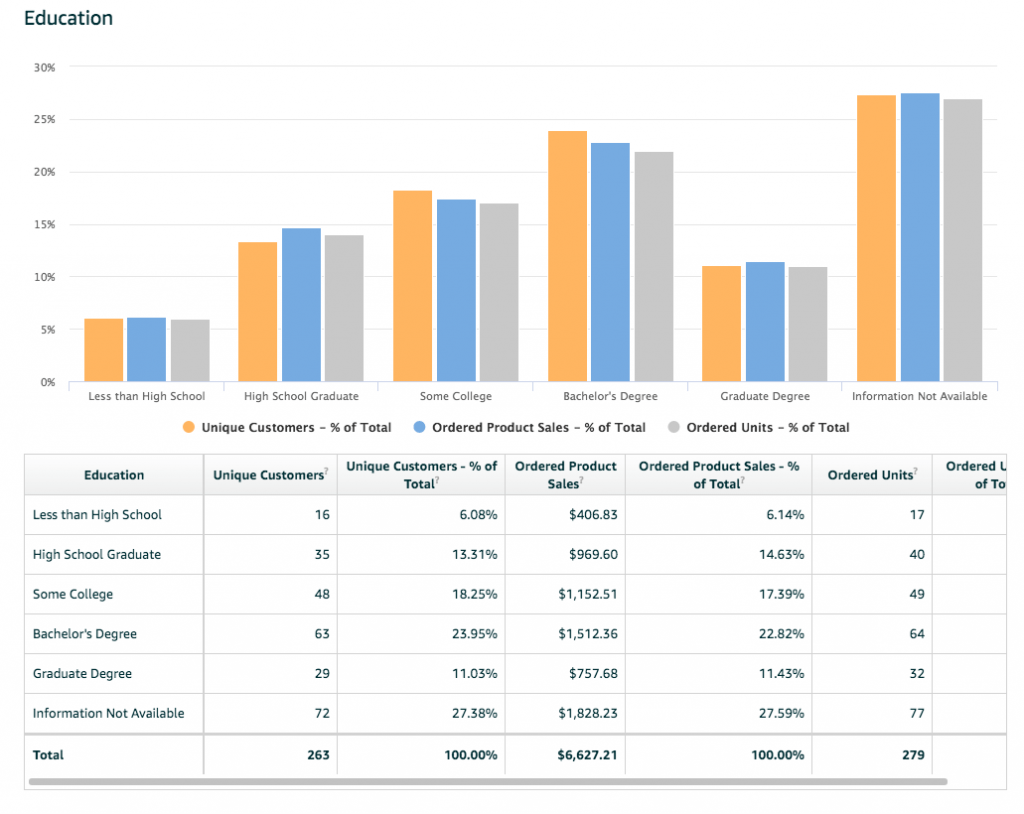Sort by Ordered Product Sales % of Total header
The height and width of the screenshot is (814, 1024).
pyautogui.click(x=718, y=475)
